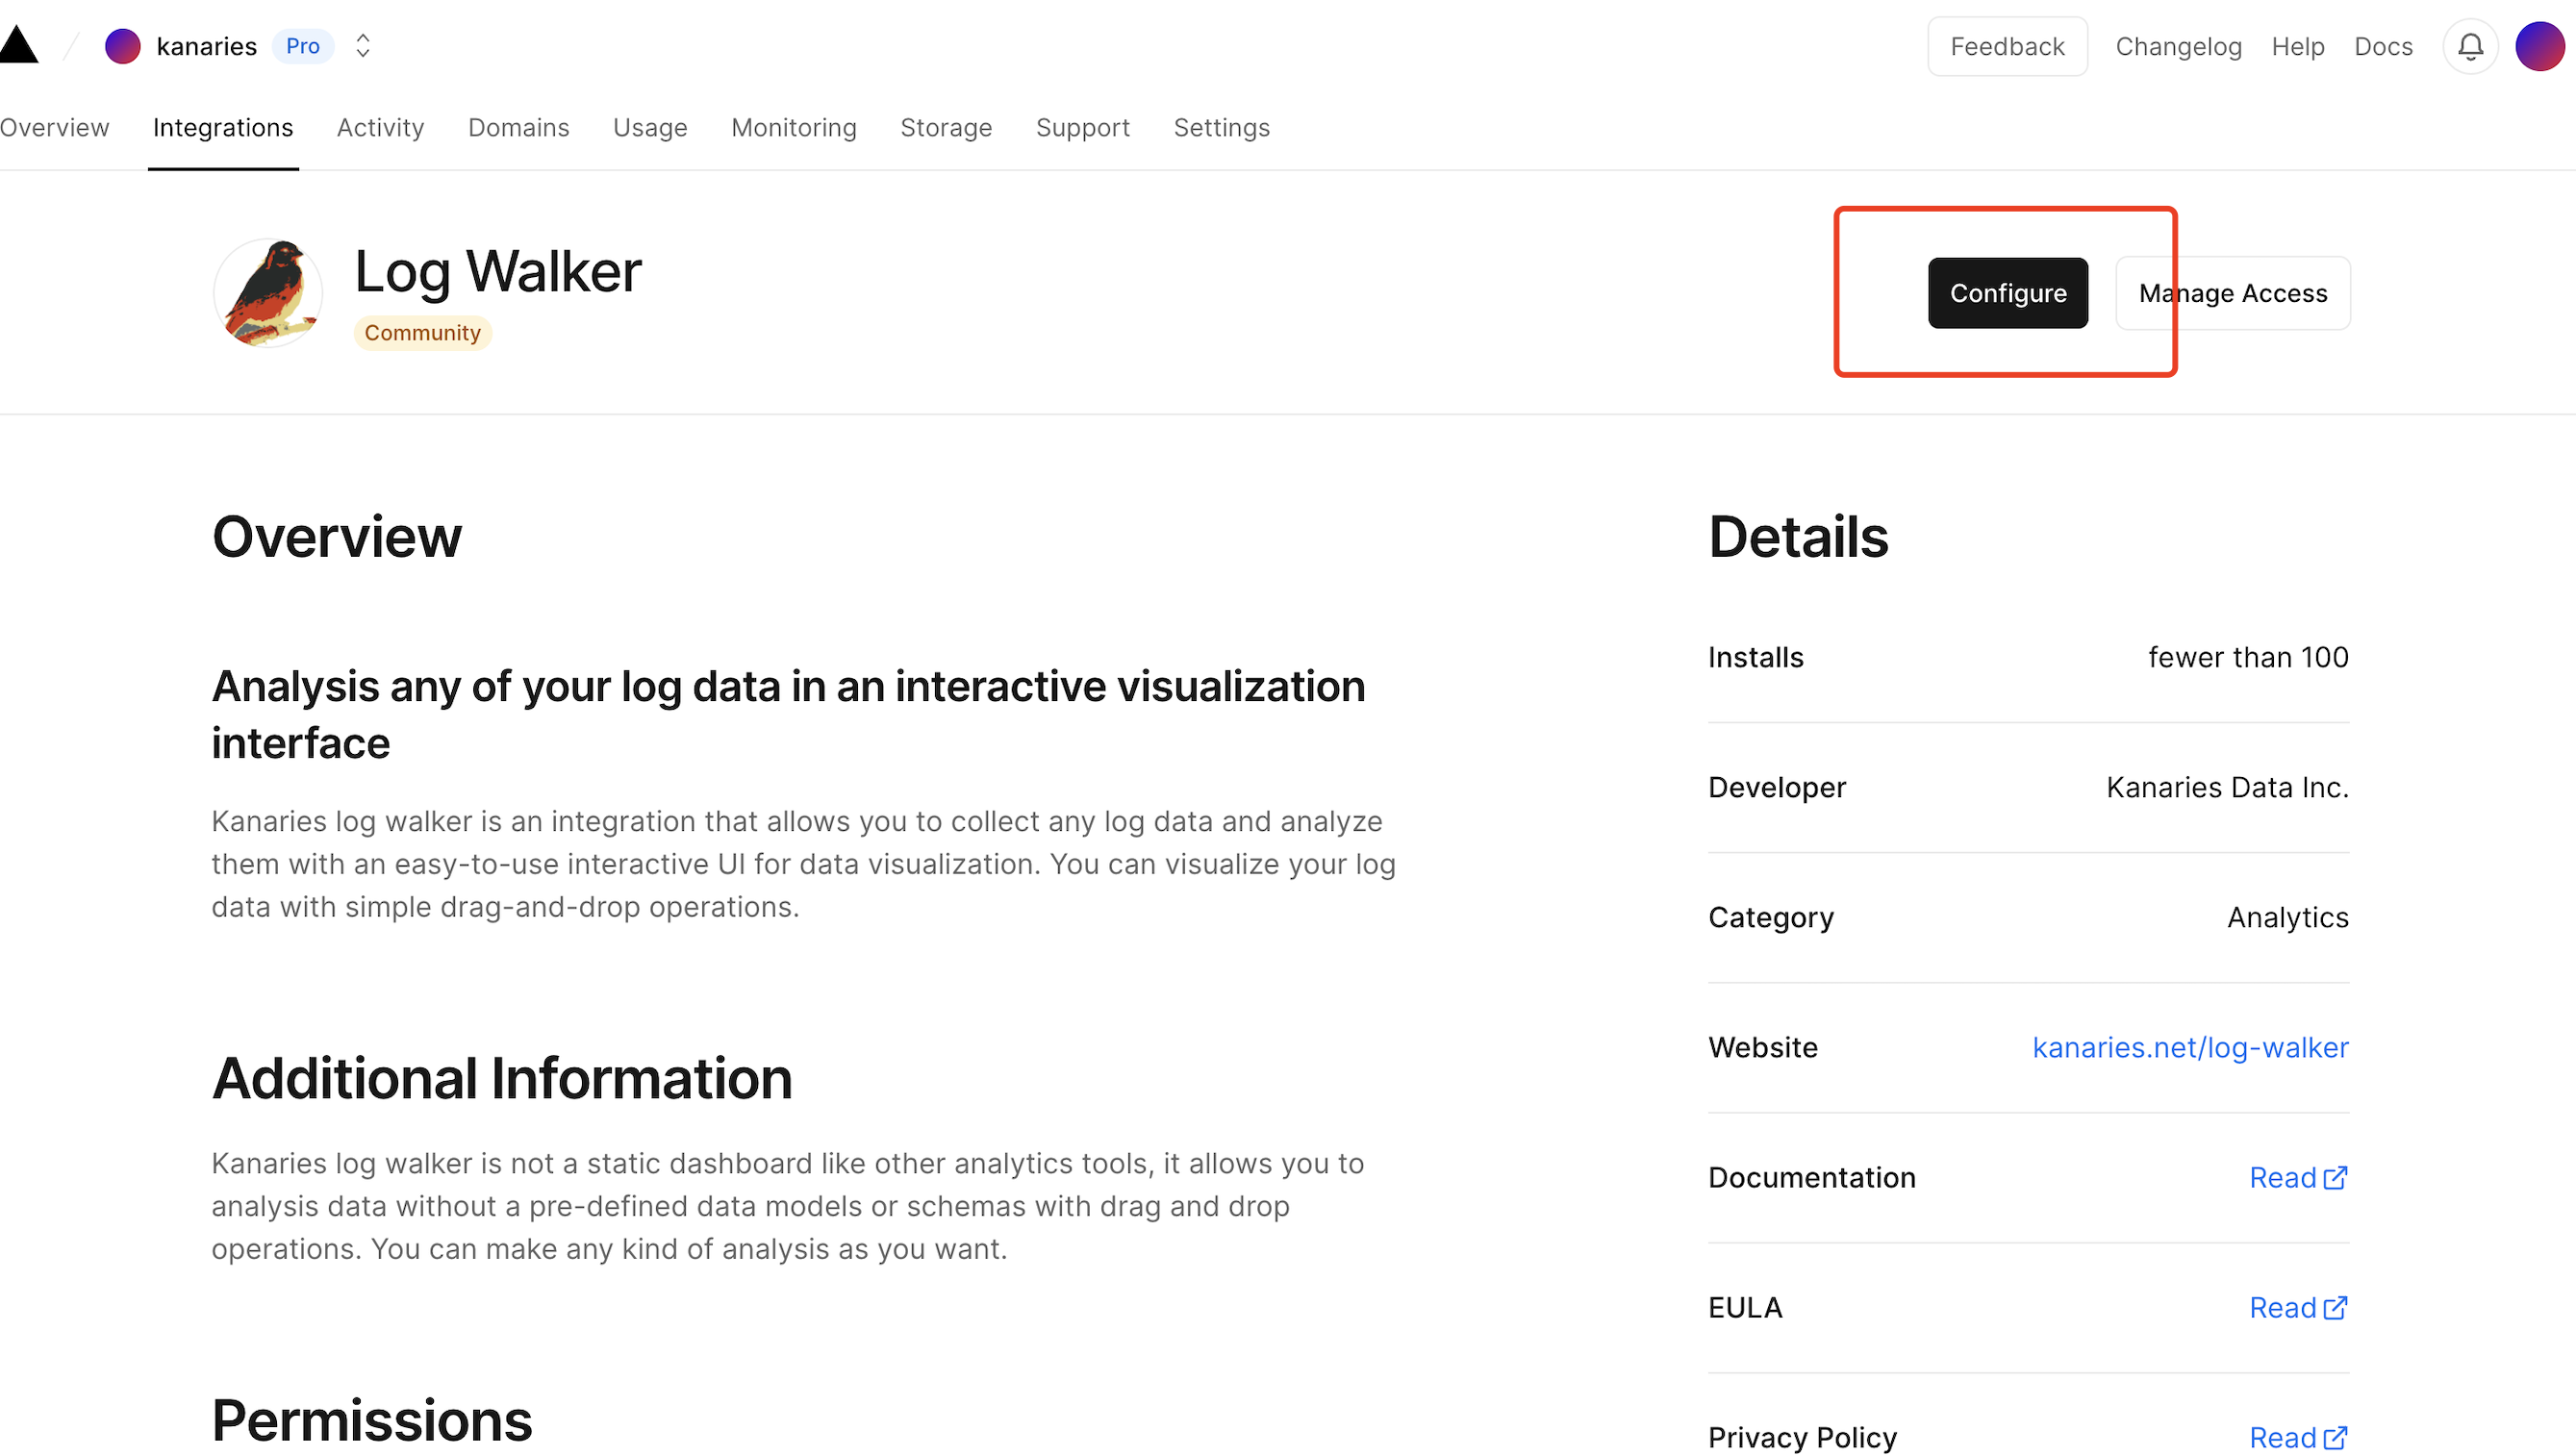
Task: Click the Log Walker bird logo
Action: (x=268, y=293)
